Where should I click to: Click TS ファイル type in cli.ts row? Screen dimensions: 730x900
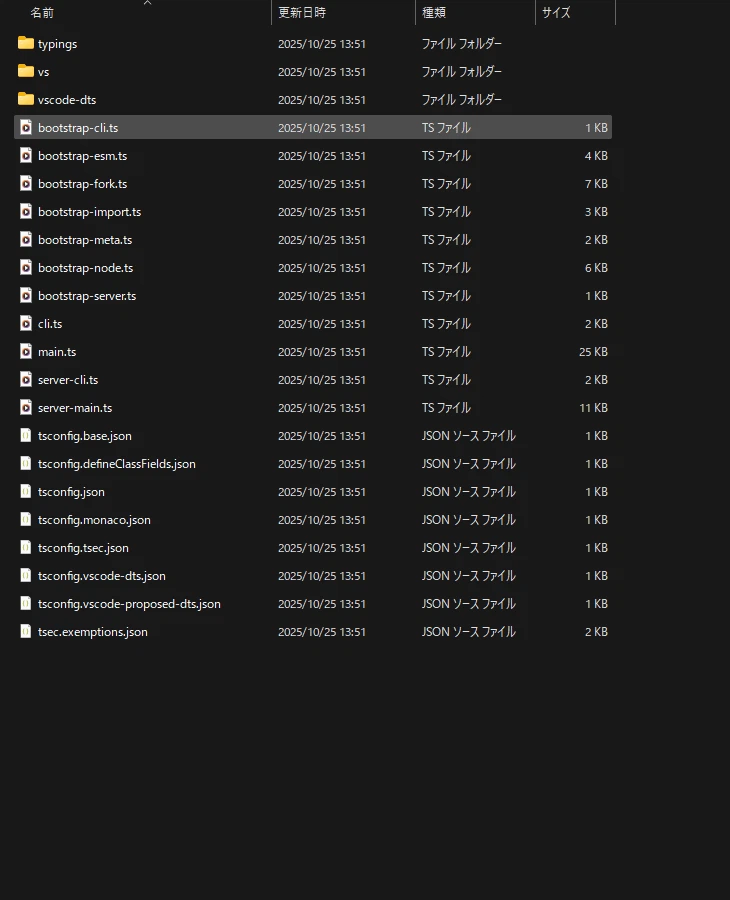coord(446,324)
